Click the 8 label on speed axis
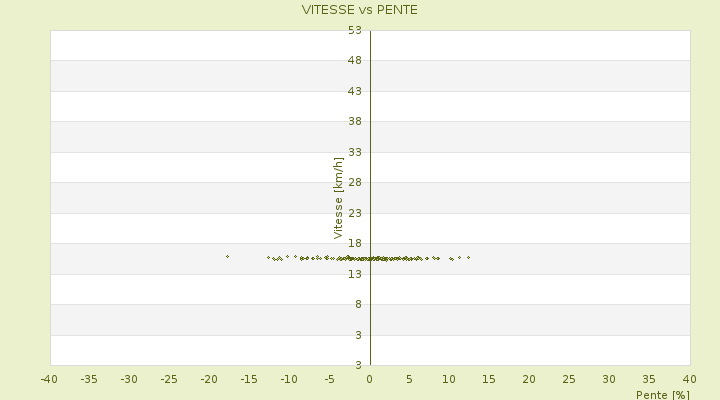 [x=358, y=304]
